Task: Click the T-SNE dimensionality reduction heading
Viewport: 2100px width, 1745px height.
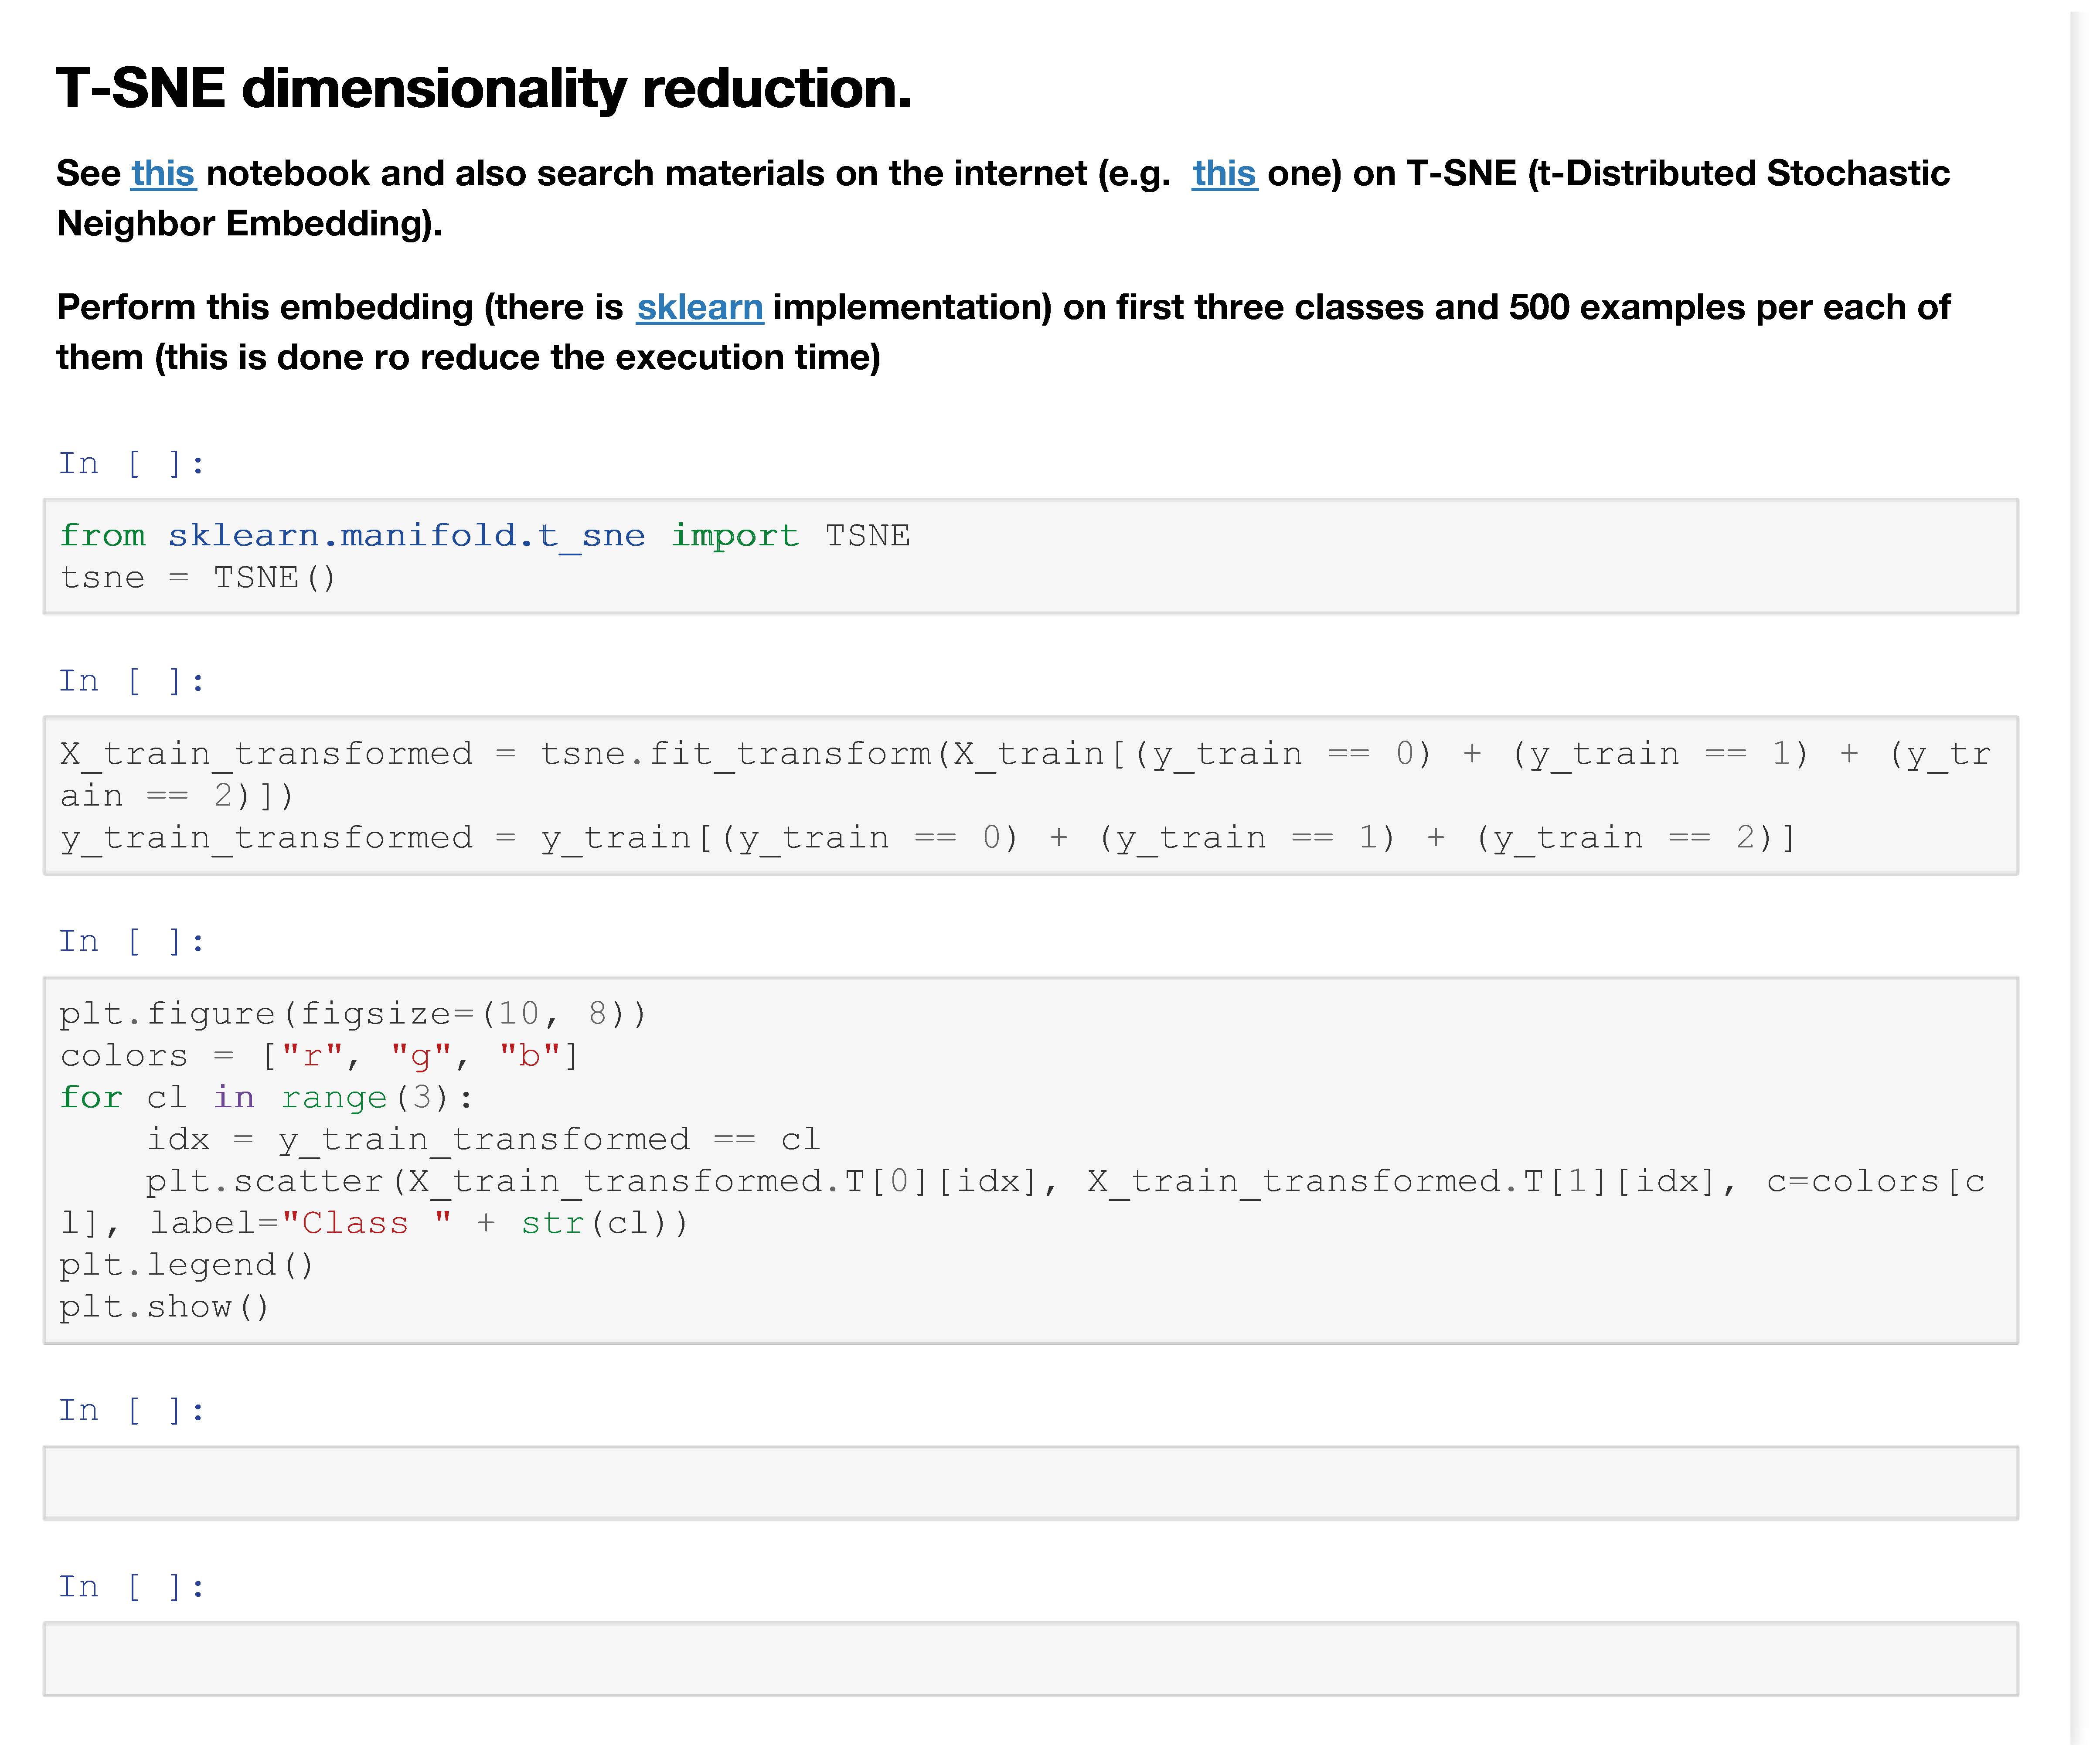Action: 483,88
